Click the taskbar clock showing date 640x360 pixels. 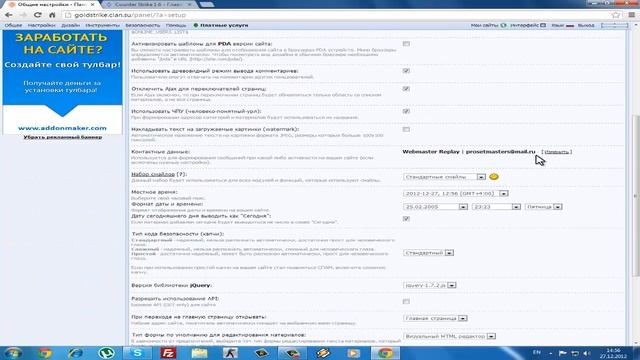click(613, 353)
